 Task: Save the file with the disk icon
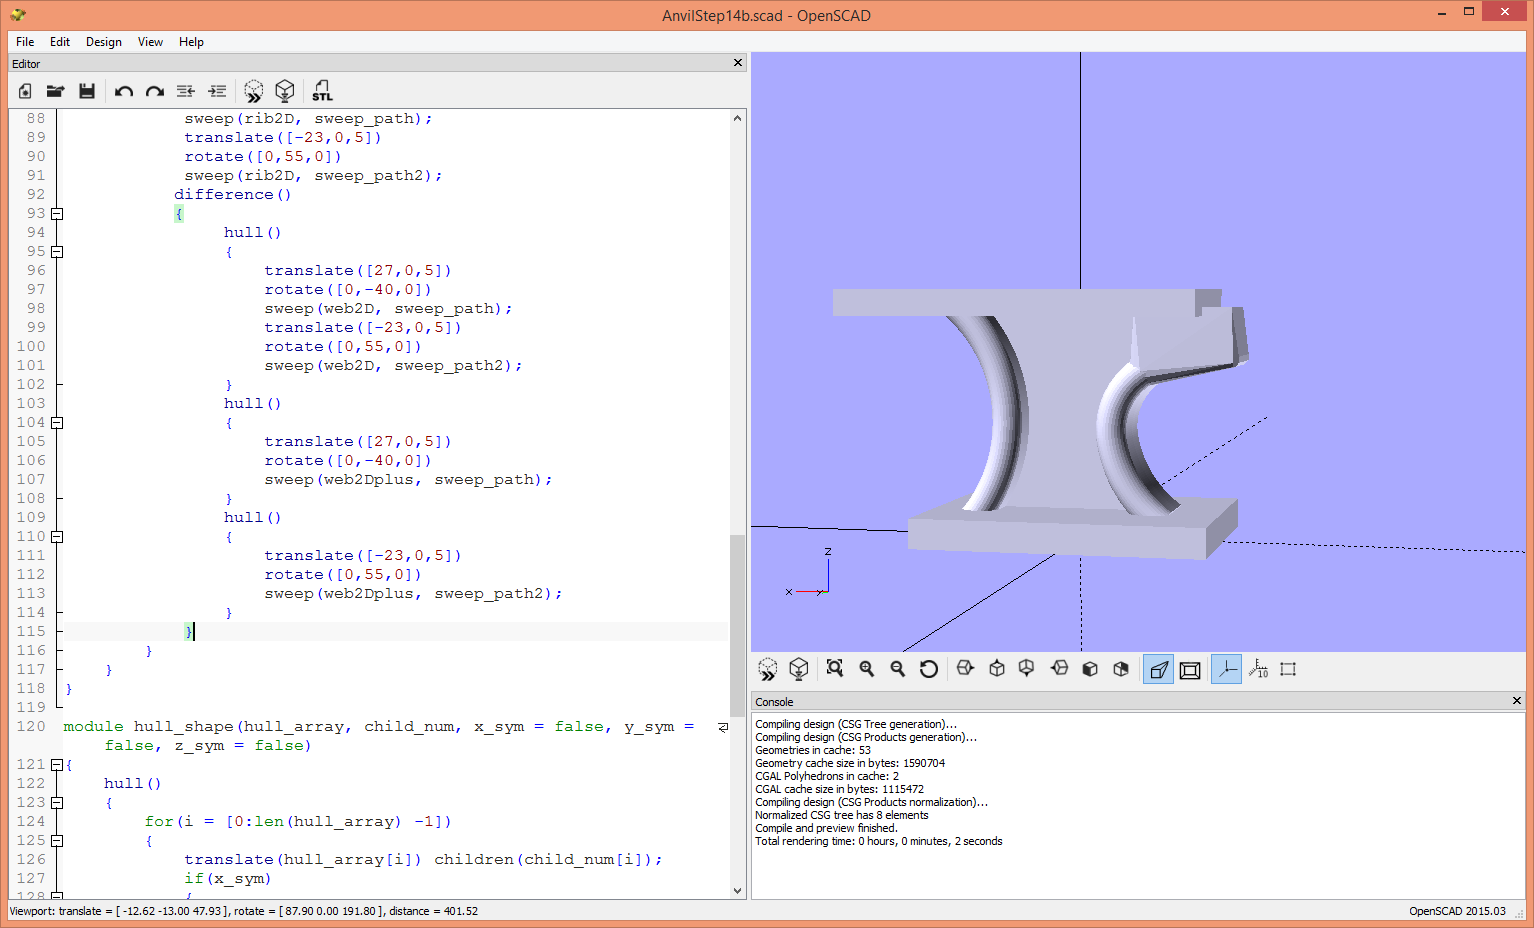click(x=87, y=91)
